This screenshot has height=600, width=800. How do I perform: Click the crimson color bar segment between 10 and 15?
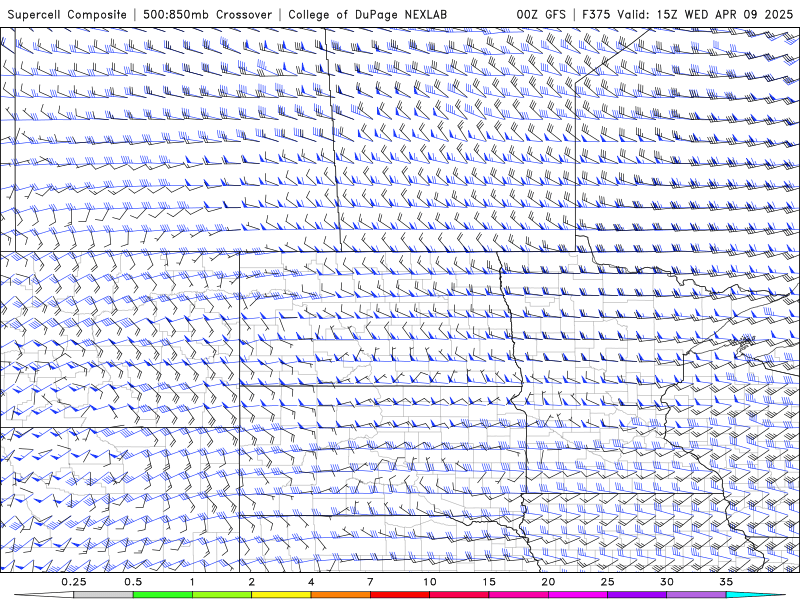tap(459, 595)
